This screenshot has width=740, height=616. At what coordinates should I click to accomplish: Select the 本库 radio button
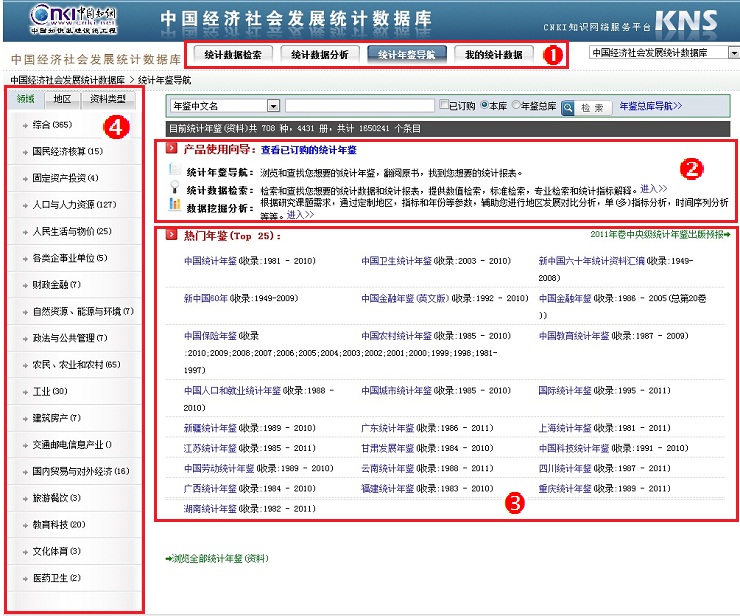(485, 105)
